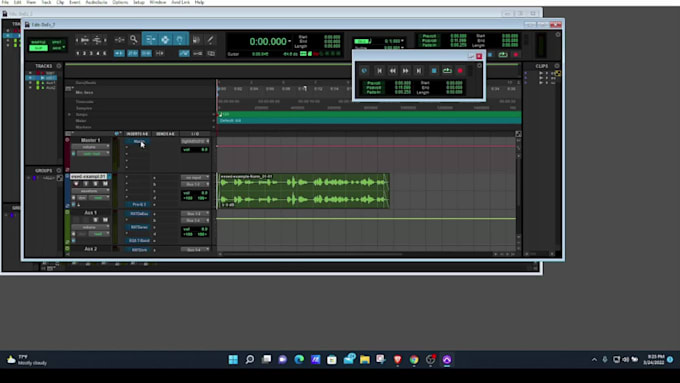Open the Window menu
The width and height of the screenshot is (680, 383).
click(x=158, y=2)
